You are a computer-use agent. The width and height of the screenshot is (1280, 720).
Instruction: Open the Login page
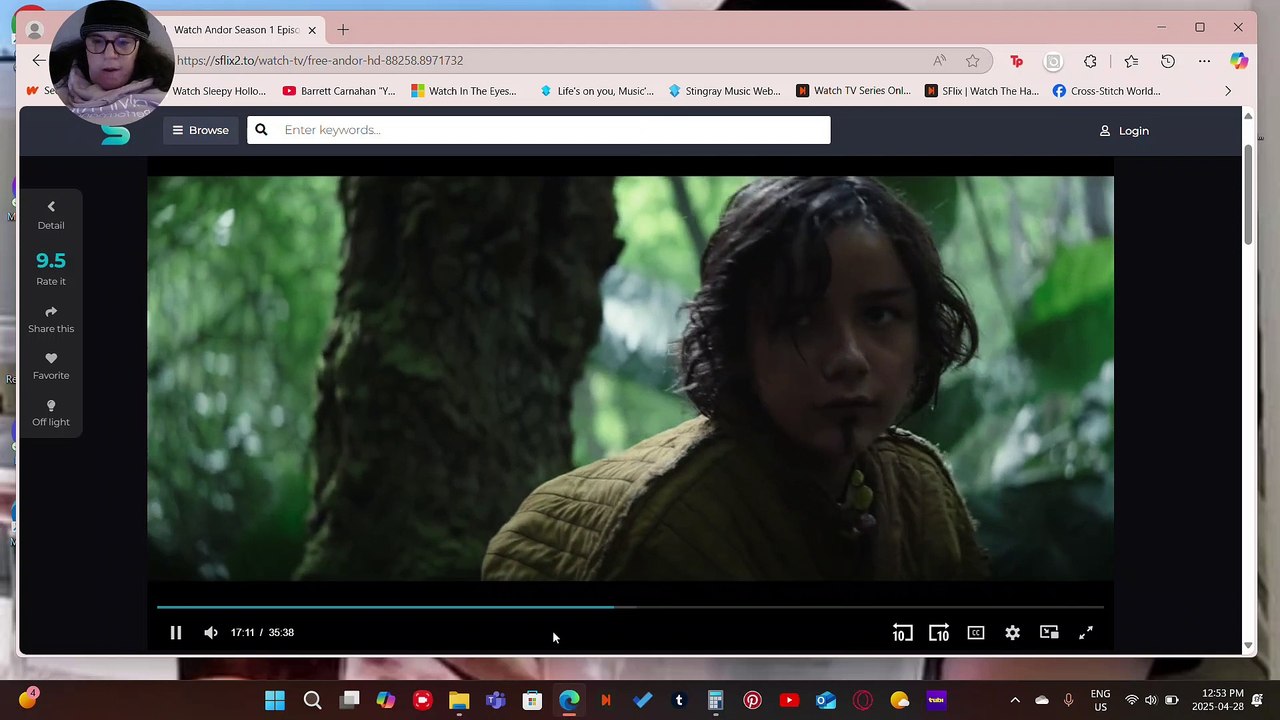pyautogui.click(x=1124, y=131)
